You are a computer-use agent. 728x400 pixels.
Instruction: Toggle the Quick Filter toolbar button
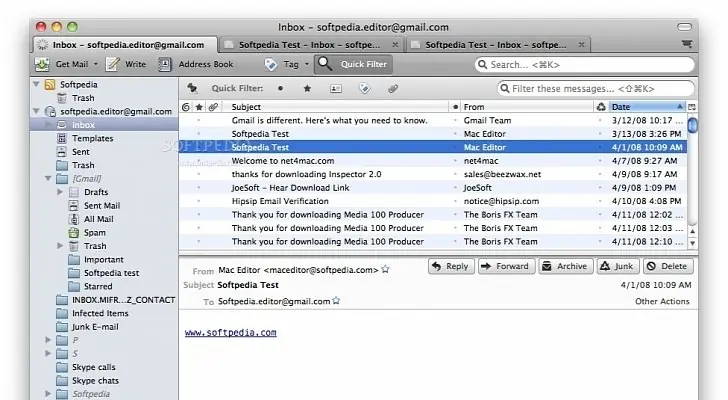pos(353,64)
